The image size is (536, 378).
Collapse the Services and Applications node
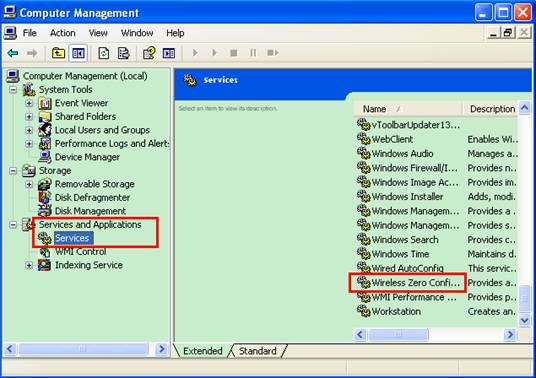[13, 225]
